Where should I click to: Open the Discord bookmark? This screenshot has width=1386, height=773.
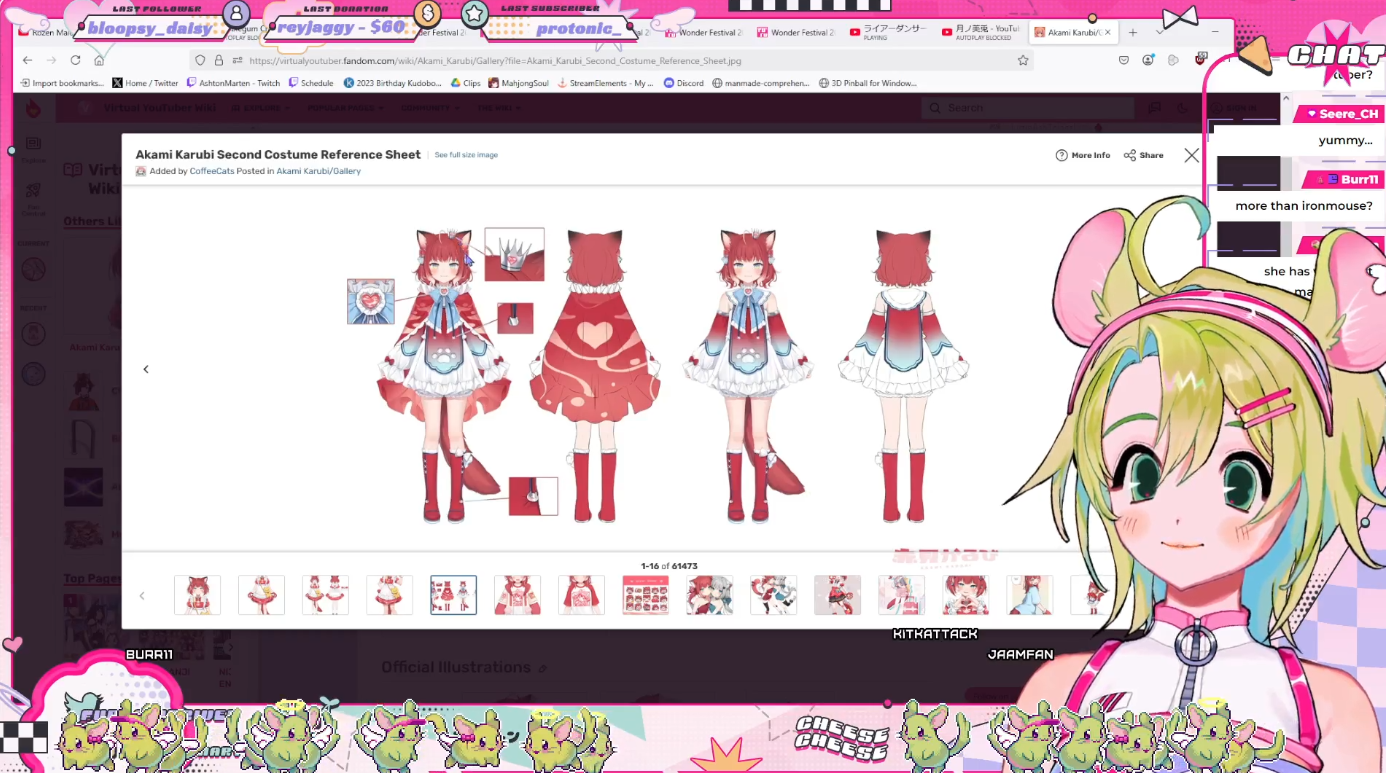pyautogui.click(x=684, y=83)
